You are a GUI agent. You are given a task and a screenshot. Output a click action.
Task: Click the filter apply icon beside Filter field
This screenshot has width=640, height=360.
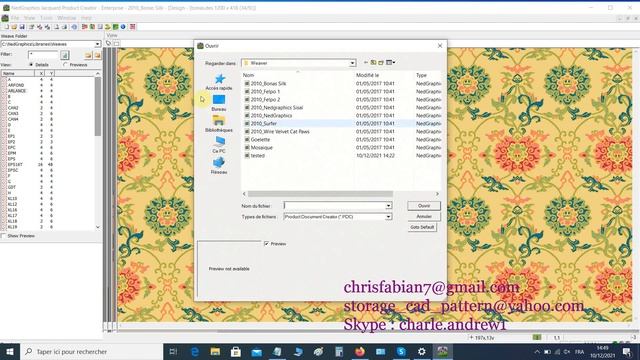pos(64,55)
